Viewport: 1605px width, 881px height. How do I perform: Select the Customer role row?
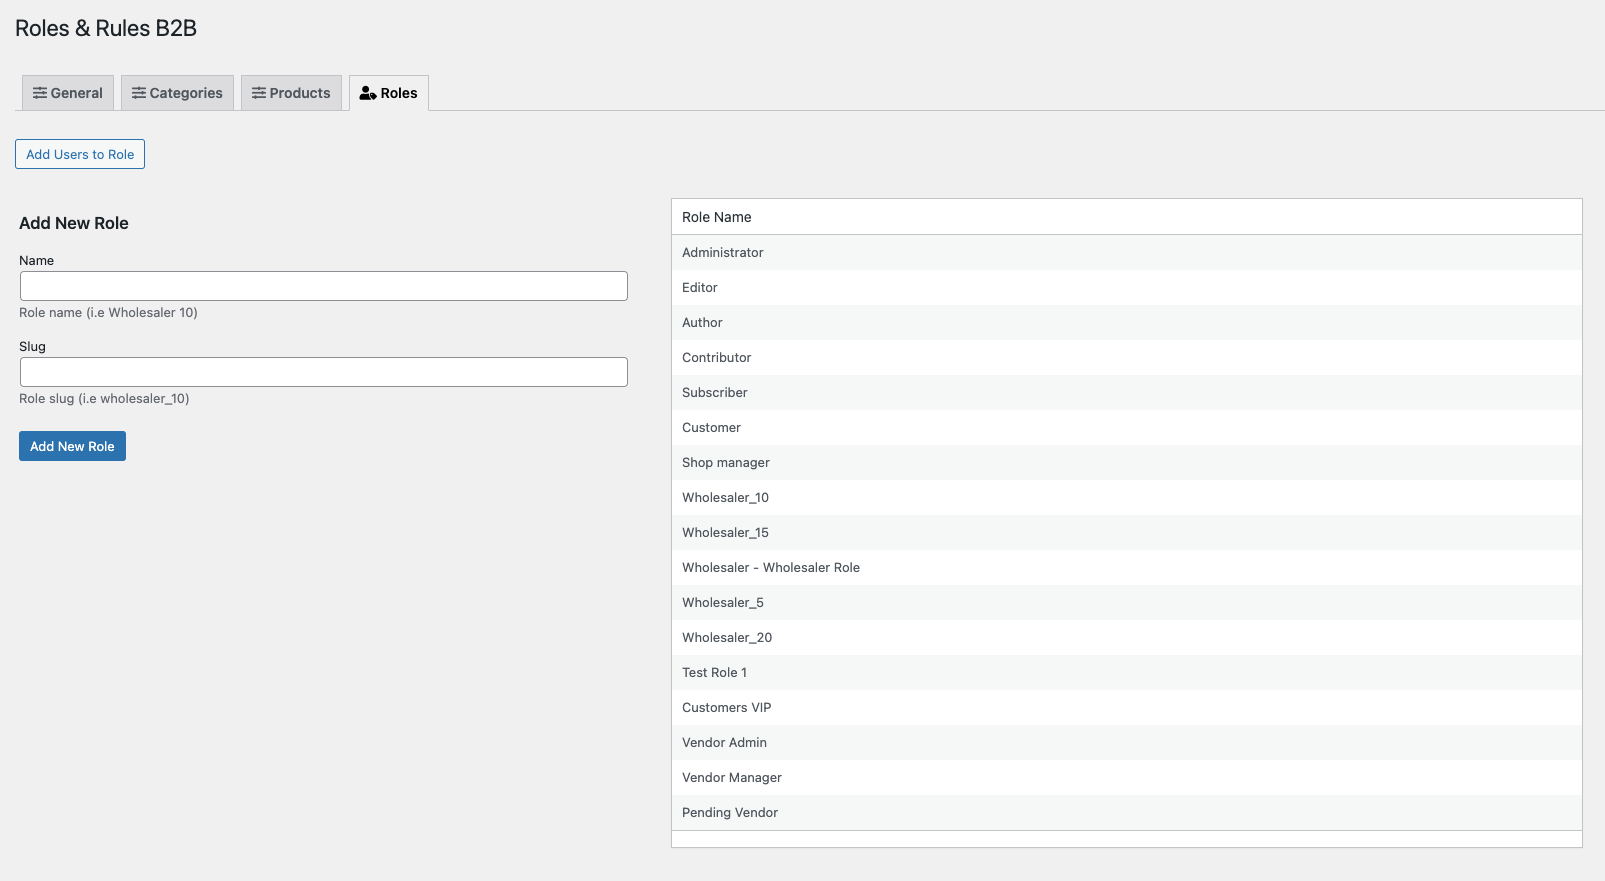1127,427
